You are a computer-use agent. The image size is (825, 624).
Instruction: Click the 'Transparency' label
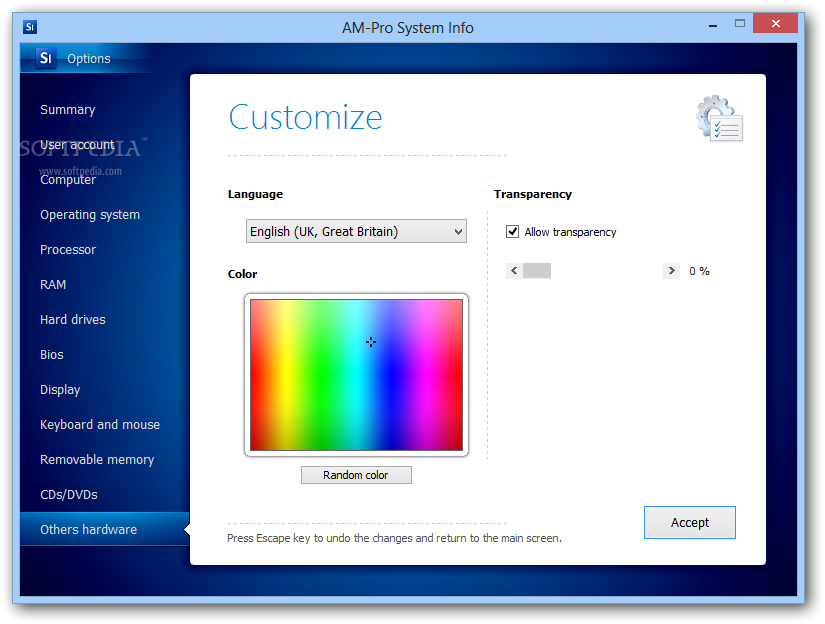[x=532, y=194]
